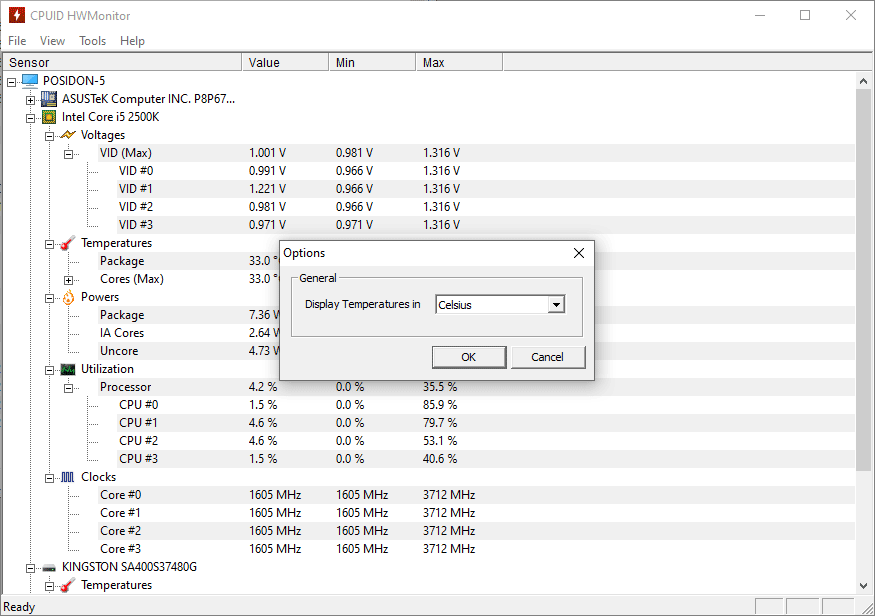Confirm the Options dialog with OK
The image size is (875, 616).
pyautogui.click(x=469, y=357)
